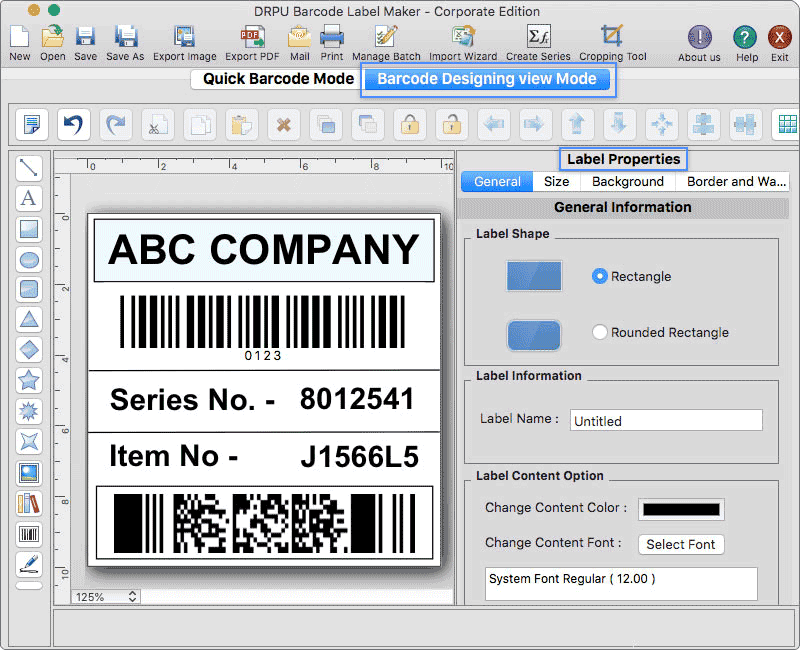Viewport: 800px width, 650px height.
Task: Switch to the Background tab
Action: pyautogui.click(x=628, y=181)
